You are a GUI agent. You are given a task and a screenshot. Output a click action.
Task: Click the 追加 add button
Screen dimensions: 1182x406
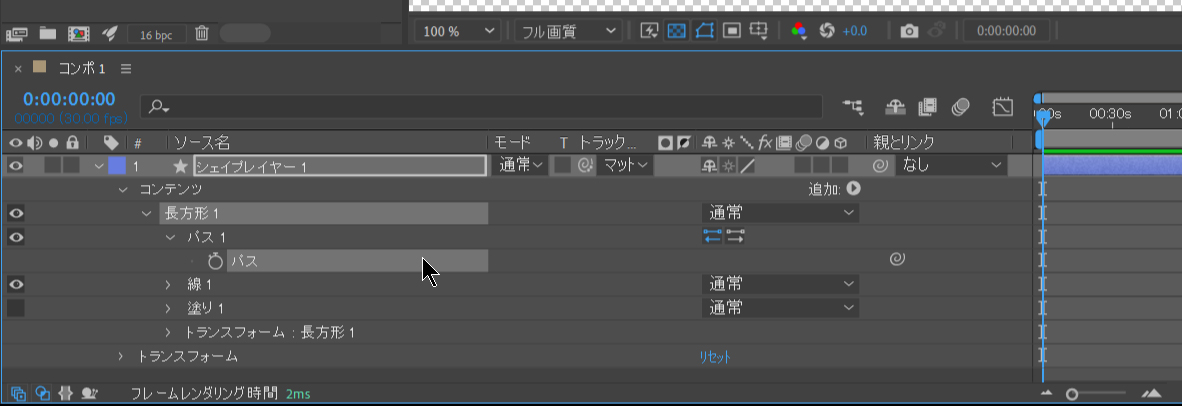pos(853,188)
